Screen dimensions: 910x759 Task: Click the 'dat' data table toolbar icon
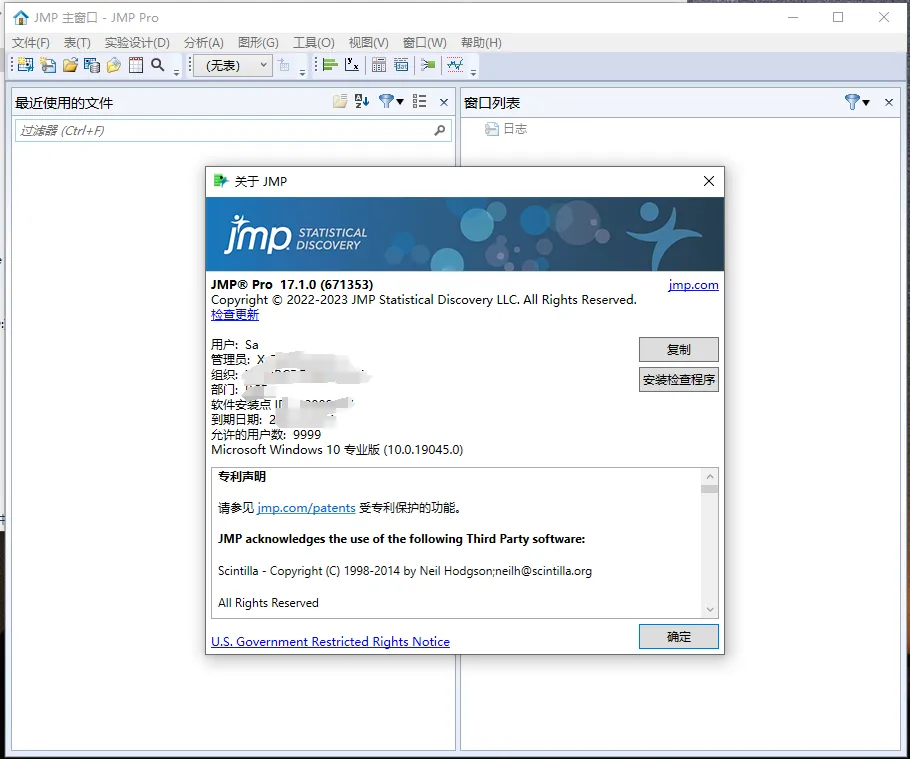[401, 65]
